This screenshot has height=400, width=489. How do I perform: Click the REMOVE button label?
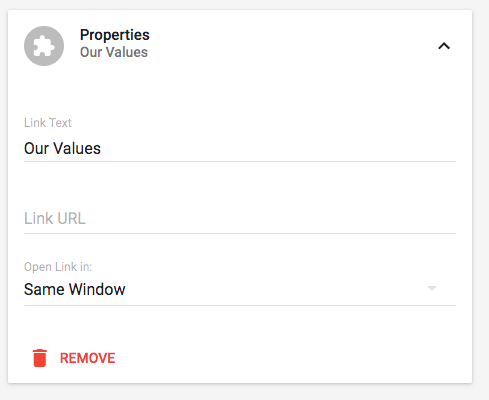(x=87, y=358)
